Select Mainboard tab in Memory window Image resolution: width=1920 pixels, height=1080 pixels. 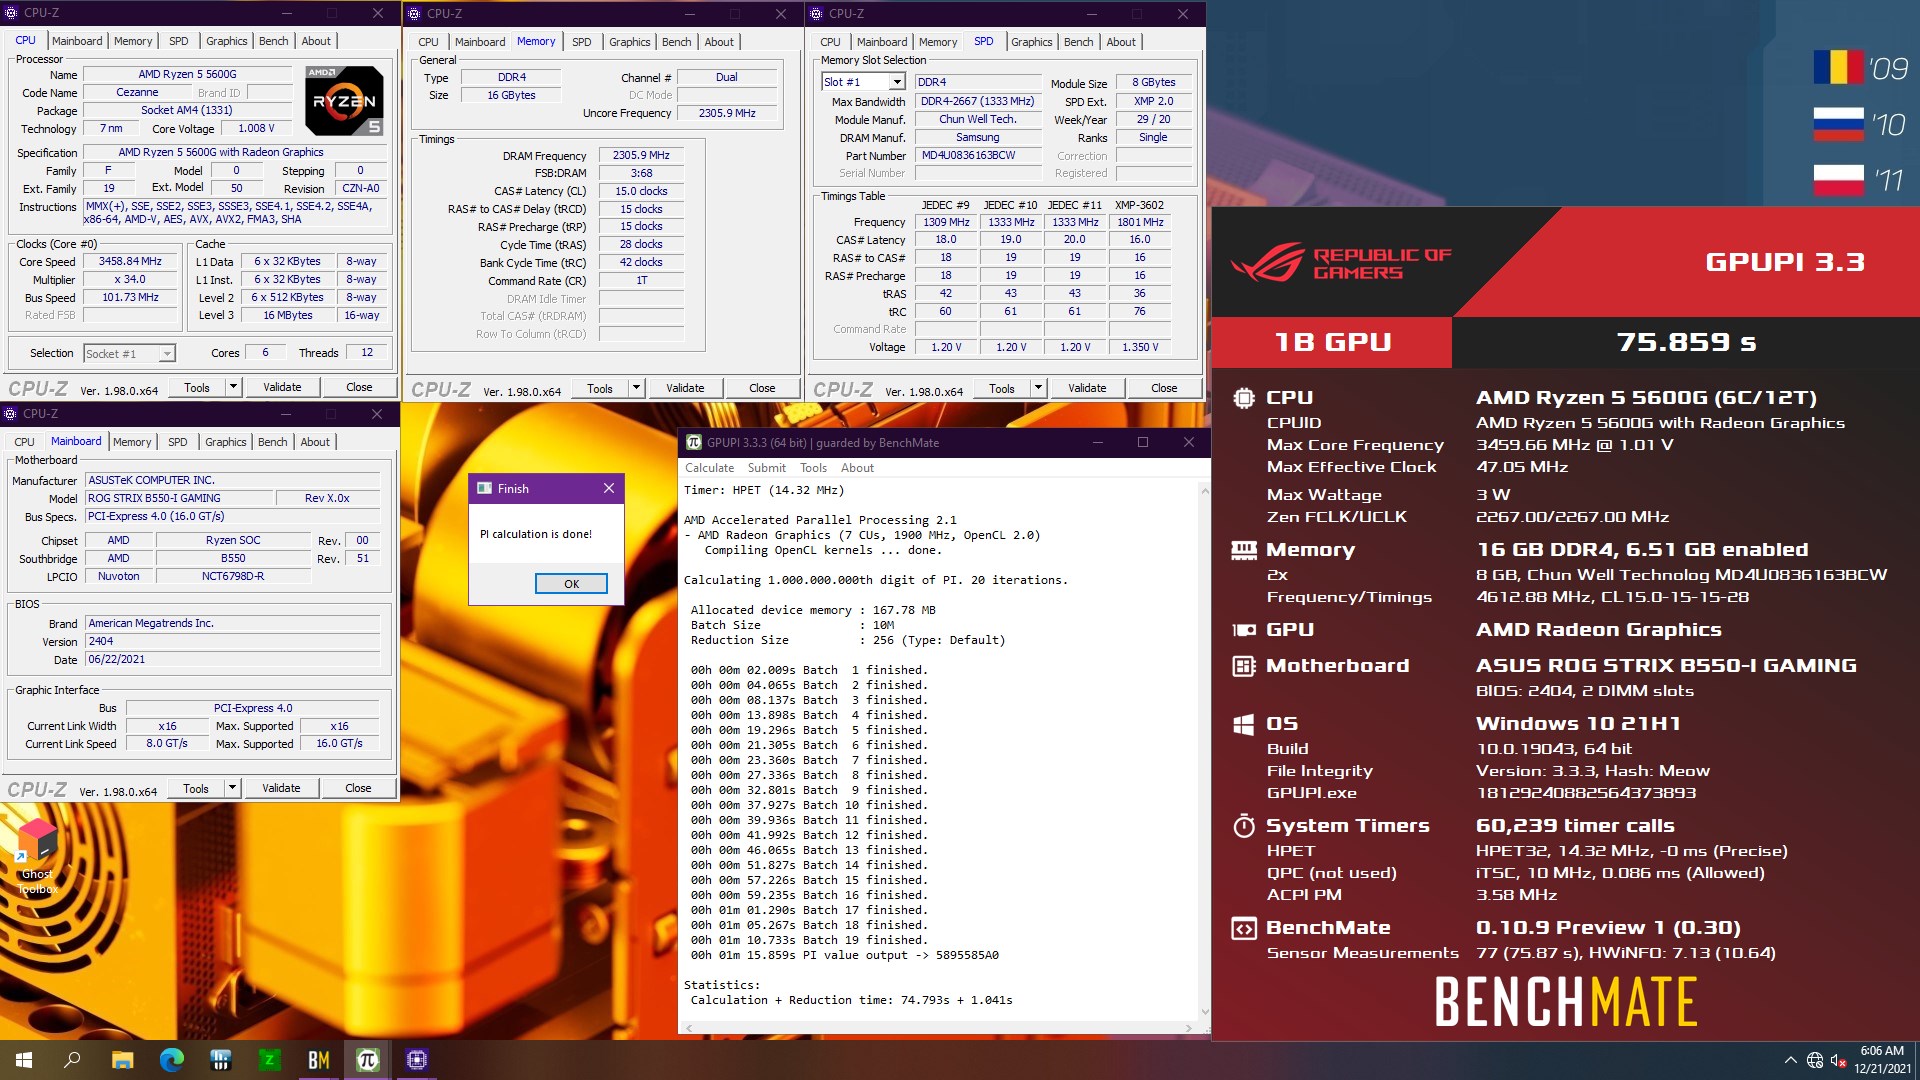click(x=480, y=42)
